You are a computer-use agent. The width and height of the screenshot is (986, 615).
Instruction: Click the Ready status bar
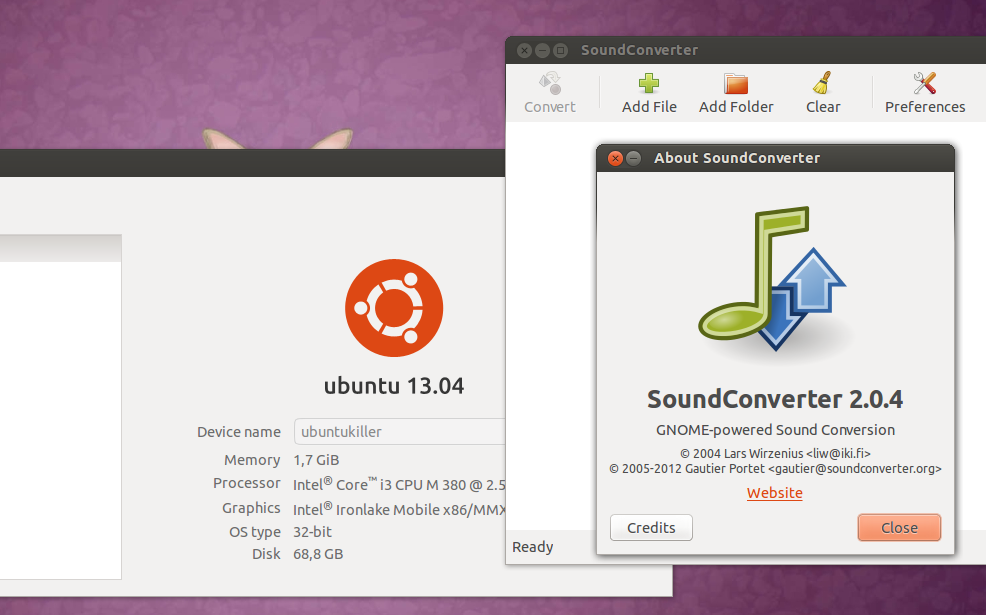click(x=532, y=546)
